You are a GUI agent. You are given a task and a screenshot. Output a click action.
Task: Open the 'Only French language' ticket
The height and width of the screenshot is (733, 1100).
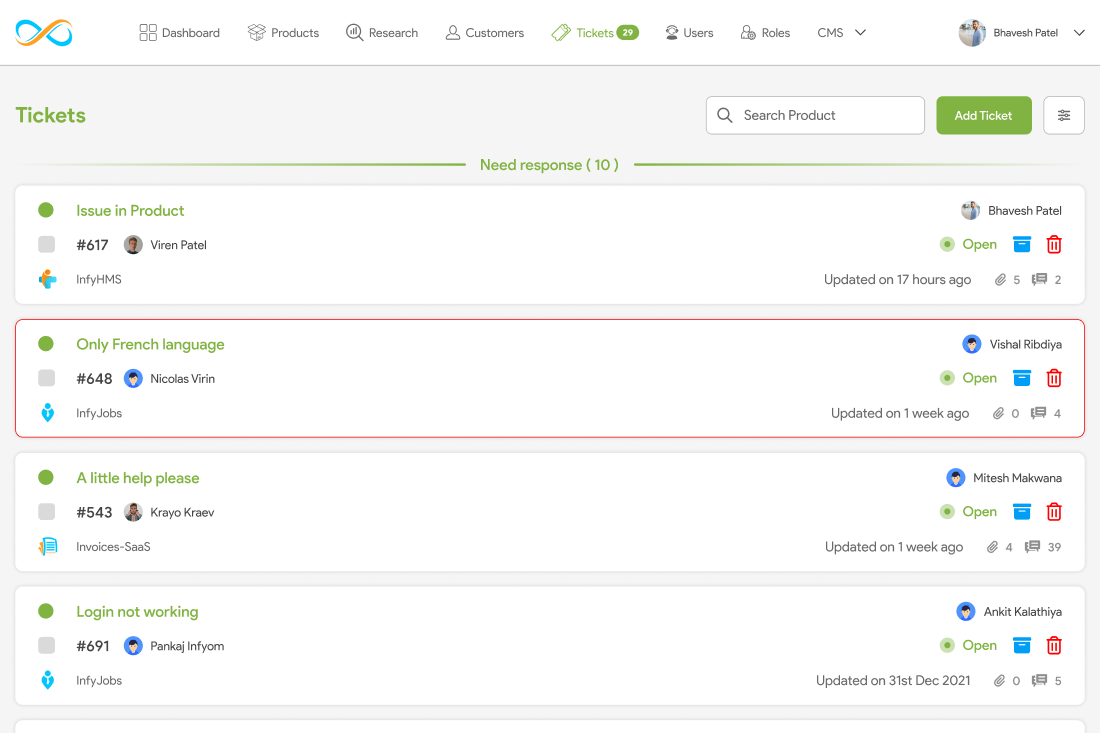click(150, 344)
